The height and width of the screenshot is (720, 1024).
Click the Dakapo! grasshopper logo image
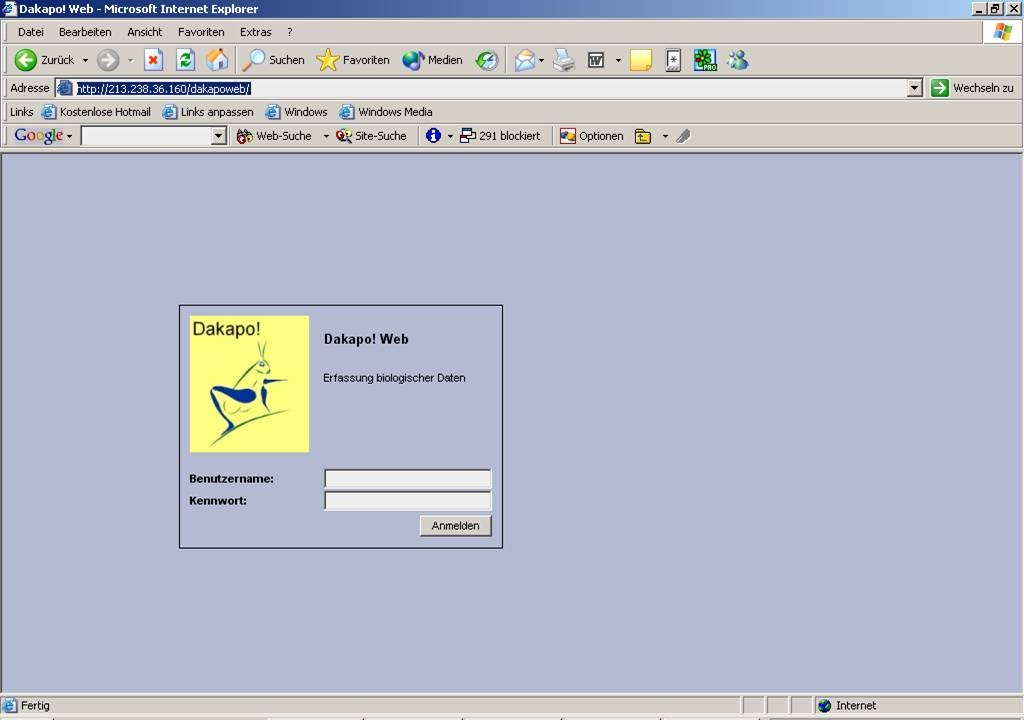[249, 384]
